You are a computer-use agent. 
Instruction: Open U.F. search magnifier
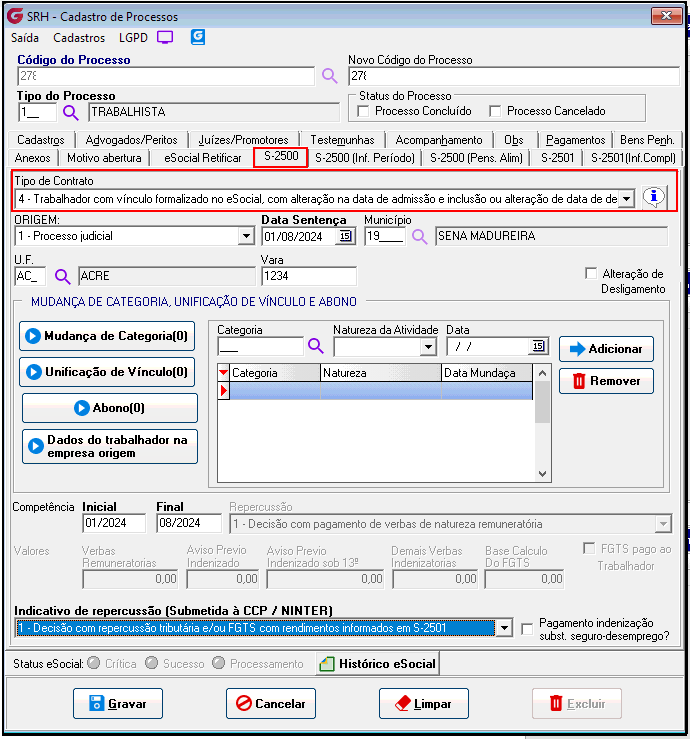coord(62,276)
